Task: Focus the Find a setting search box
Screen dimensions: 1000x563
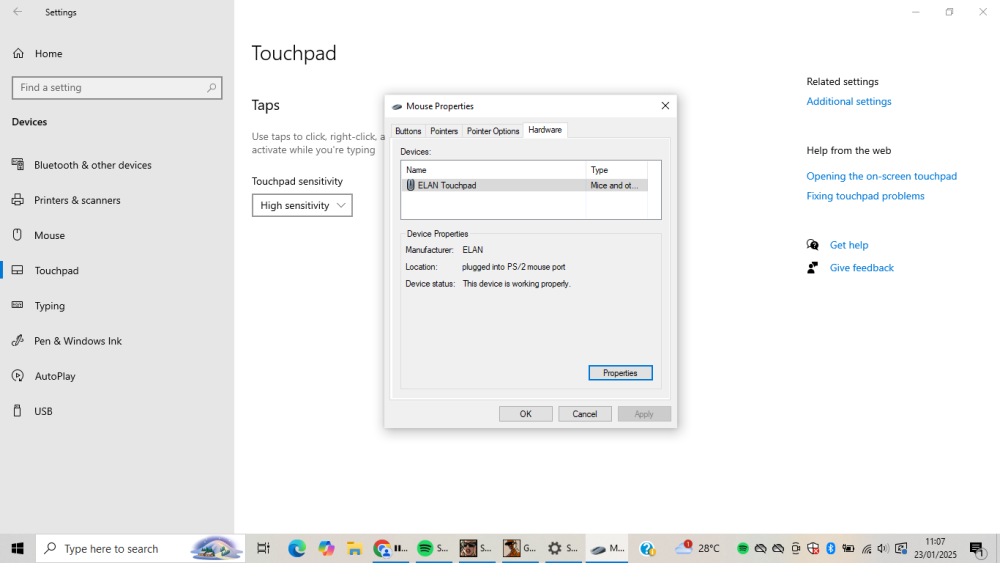Action: coord(117,87)
